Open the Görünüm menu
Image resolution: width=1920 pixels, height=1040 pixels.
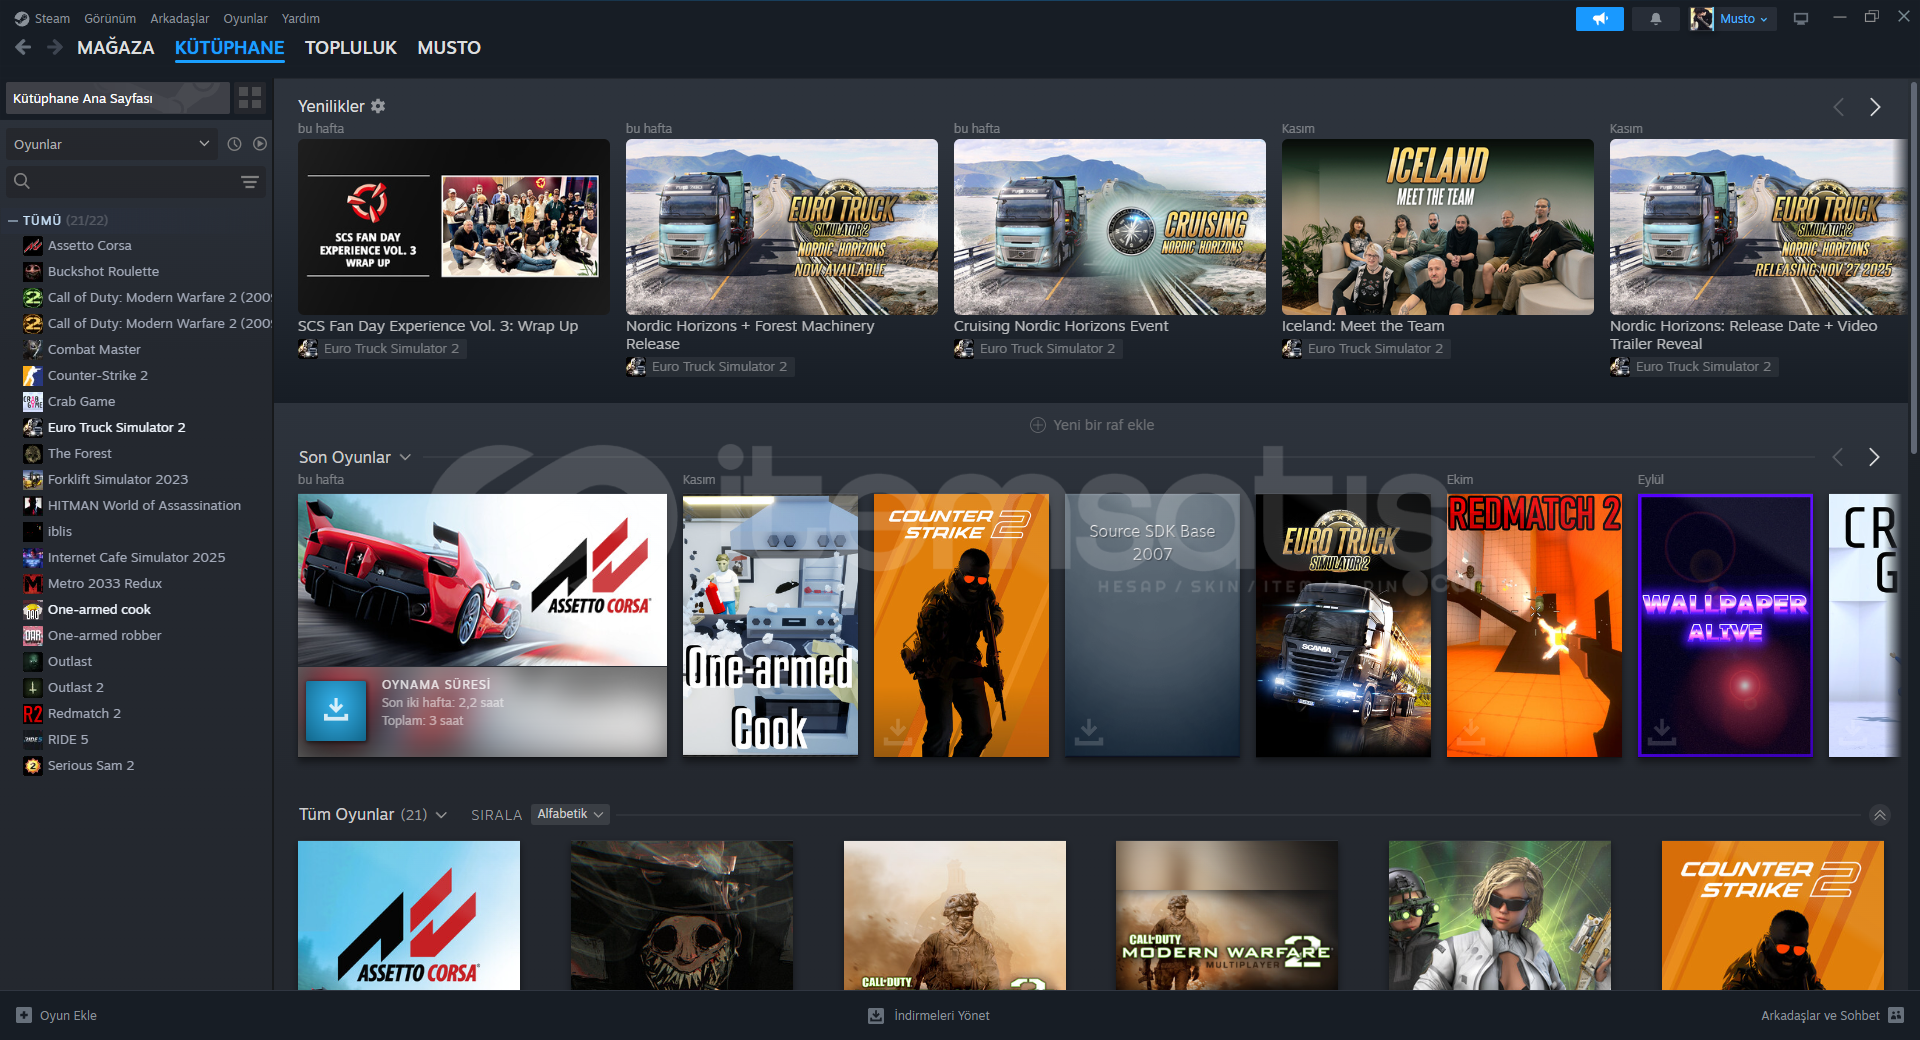coord(110,18)
